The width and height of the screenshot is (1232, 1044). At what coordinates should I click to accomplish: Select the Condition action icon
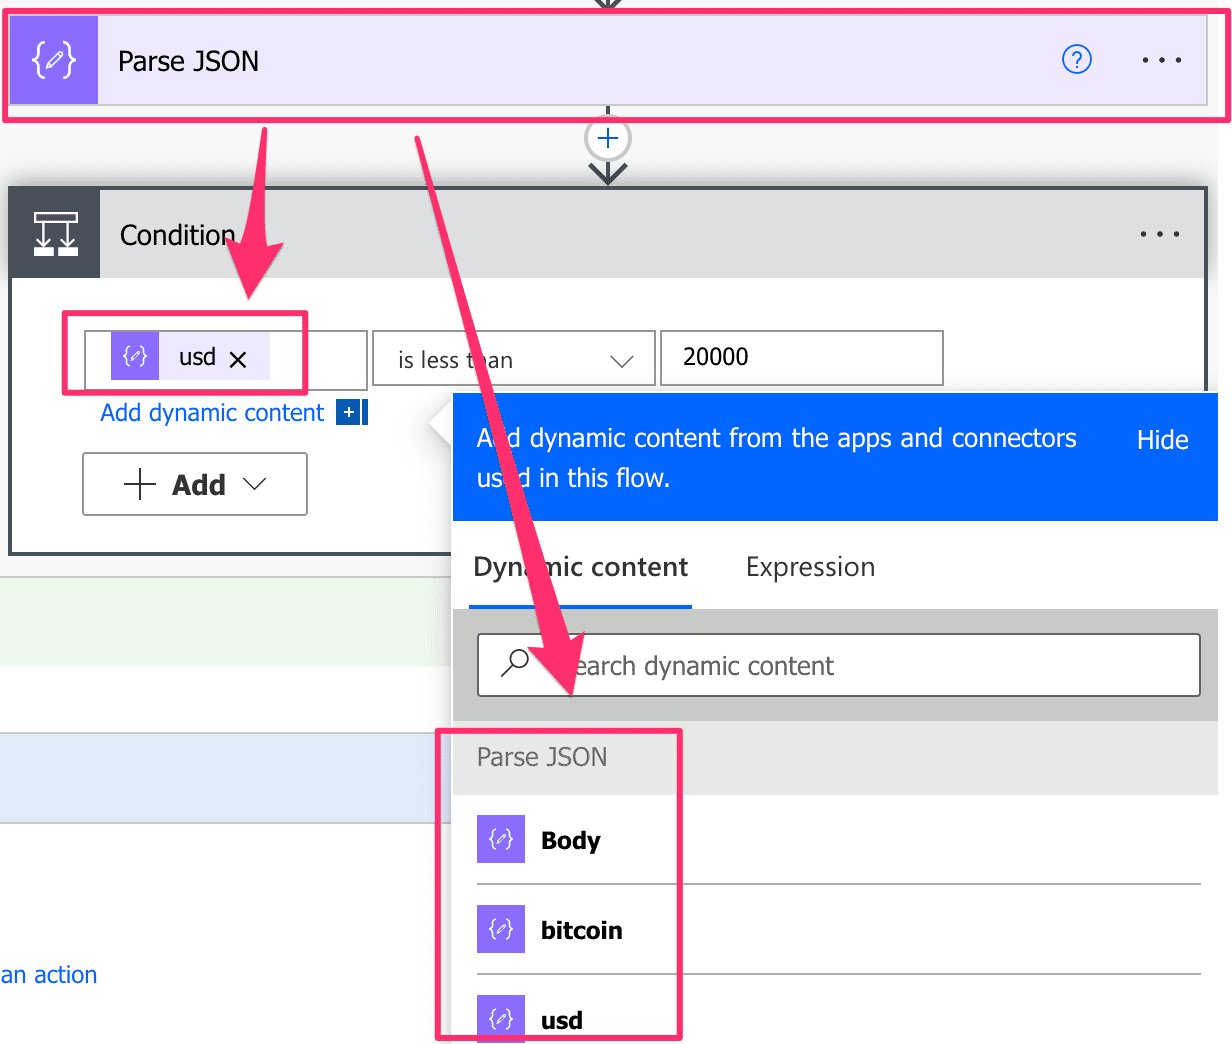pos(55,233)
